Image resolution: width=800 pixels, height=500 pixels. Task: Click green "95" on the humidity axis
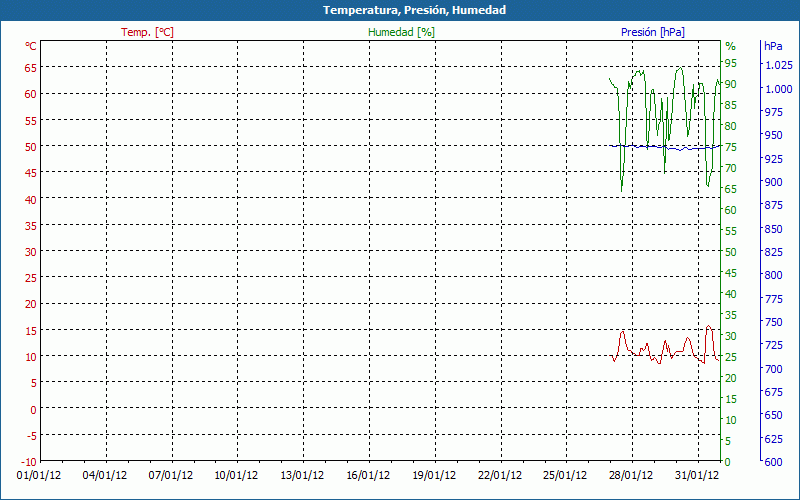coord(731,63)
